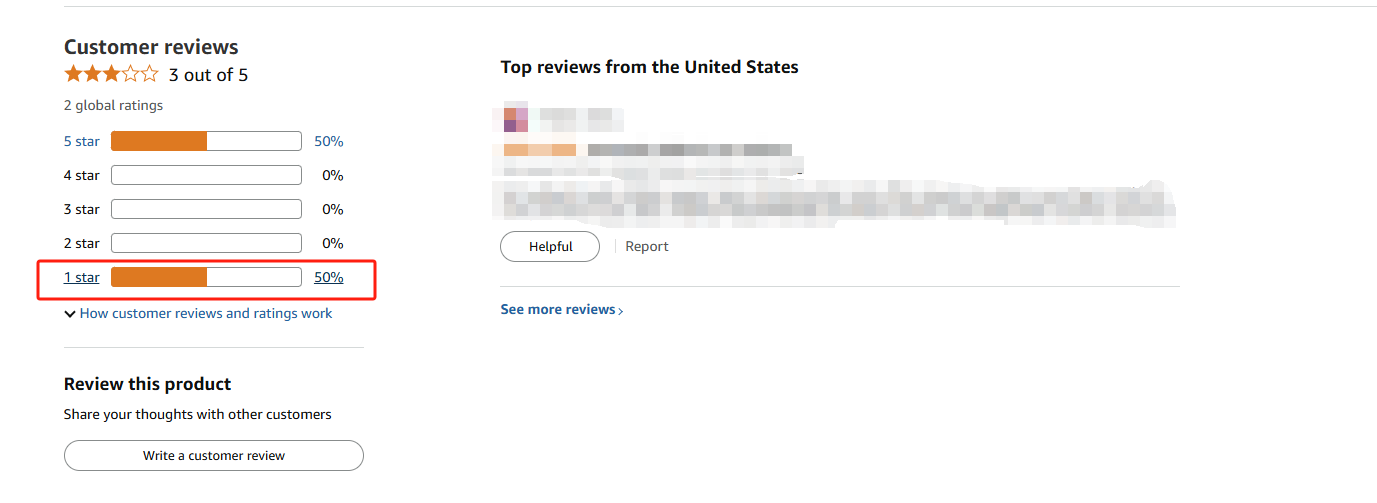The width and height of the screenshot is (1377, 503).
Task: Click the 2 star rating label
Action: pyautogui.click(x=82, y=244)
